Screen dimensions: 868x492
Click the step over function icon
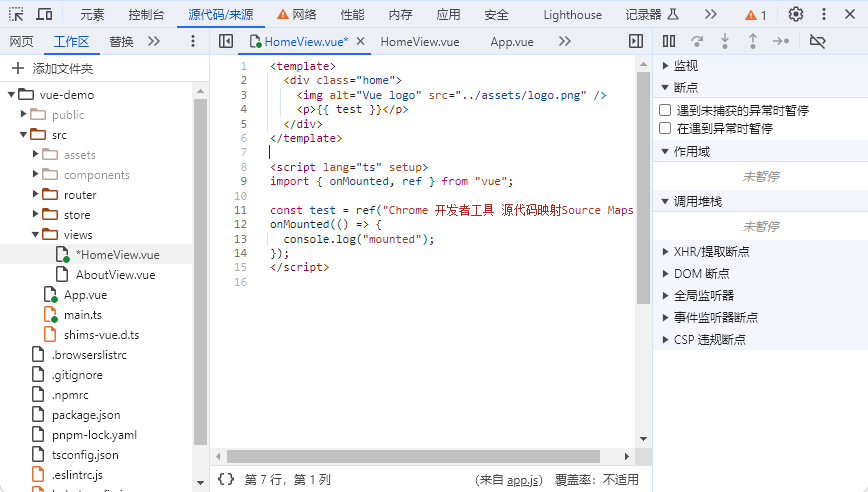pyautogui.click(x=697, y=41)
